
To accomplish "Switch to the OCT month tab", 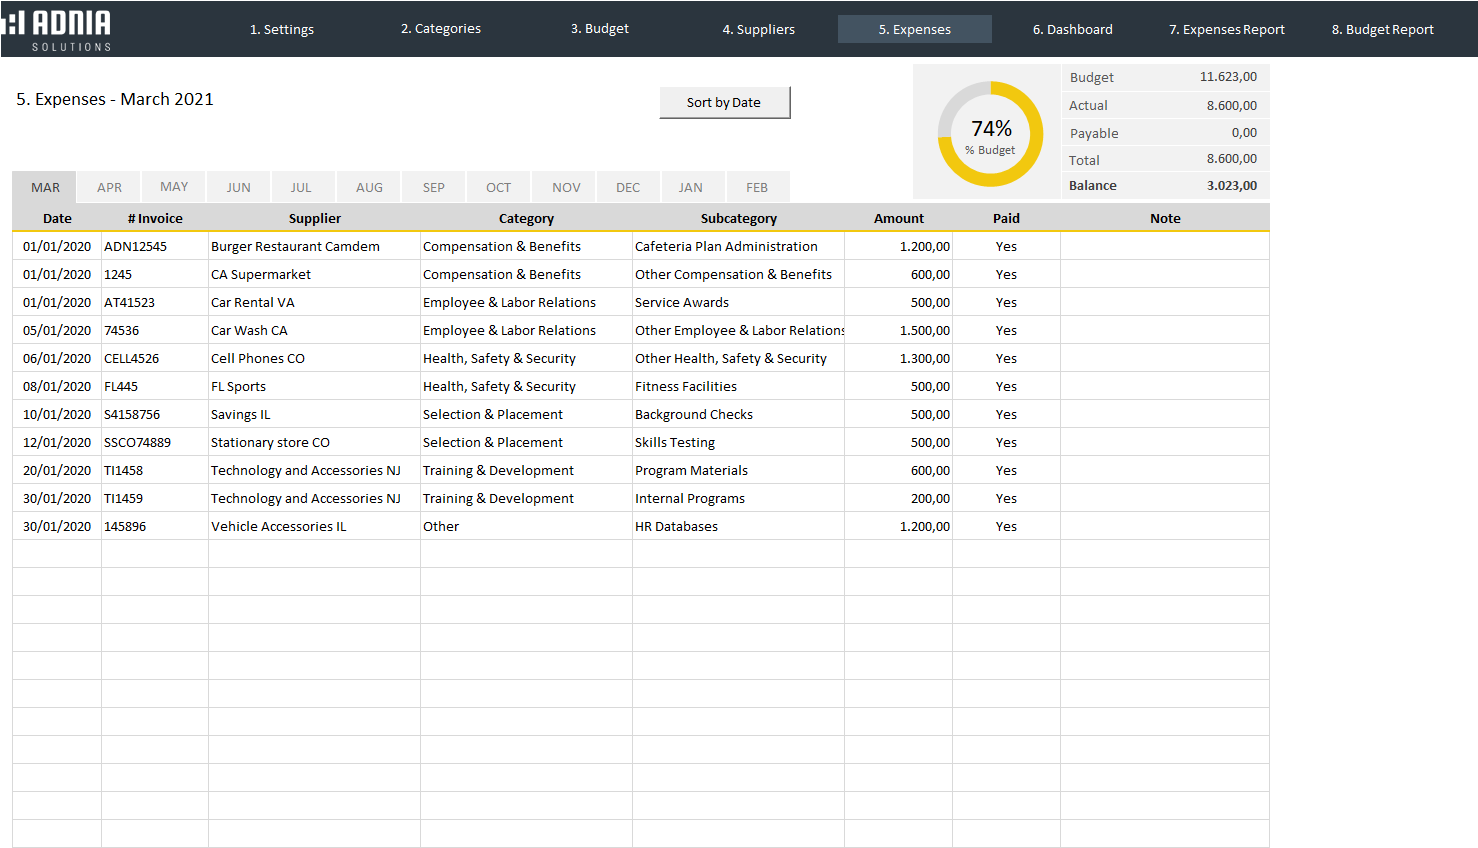I will click(498, 188).
